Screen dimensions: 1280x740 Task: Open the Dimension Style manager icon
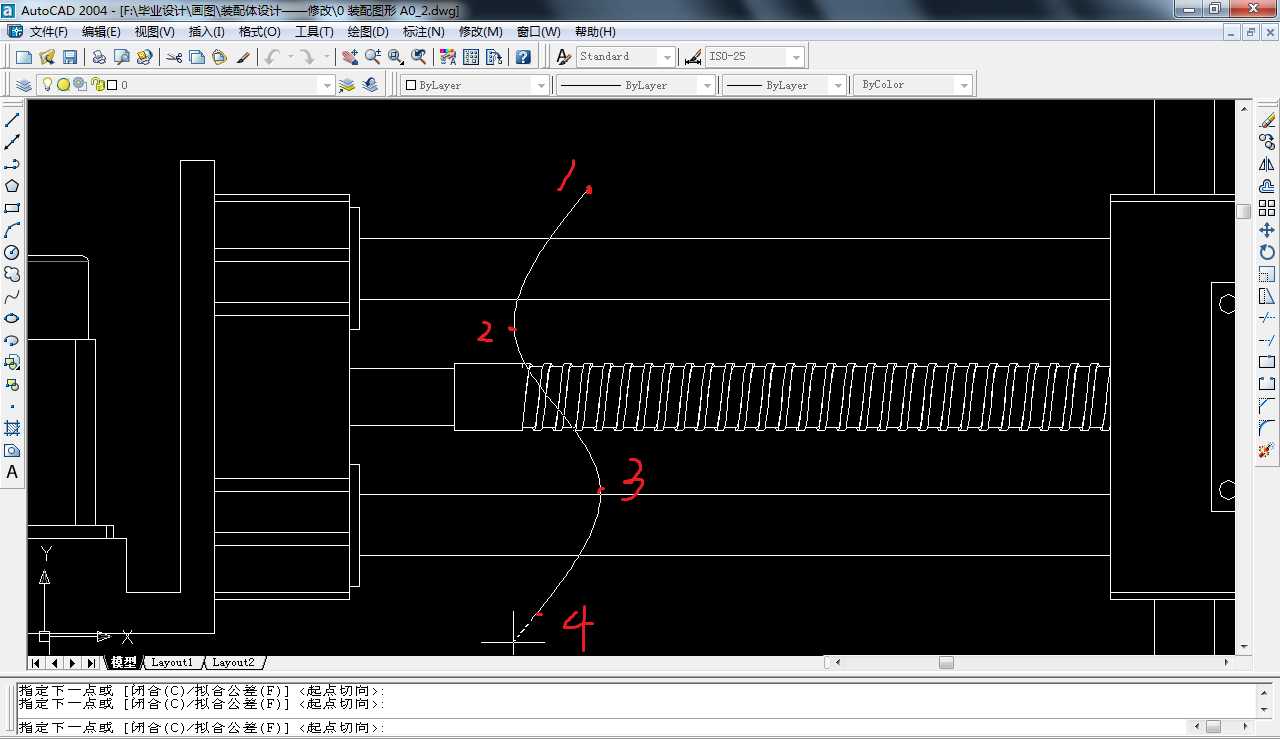pos(693,57)
